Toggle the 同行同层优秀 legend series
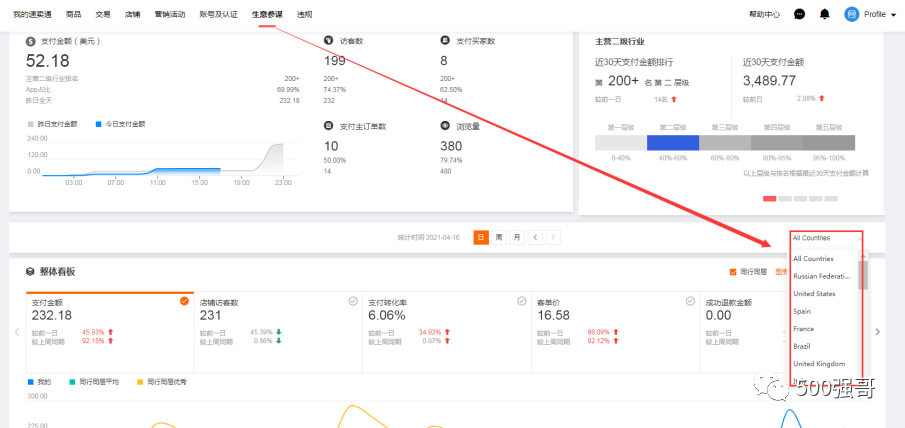Image resolution: width=905 pixels, height=428 pixels. pyautogui.click(x=162, y=382)
